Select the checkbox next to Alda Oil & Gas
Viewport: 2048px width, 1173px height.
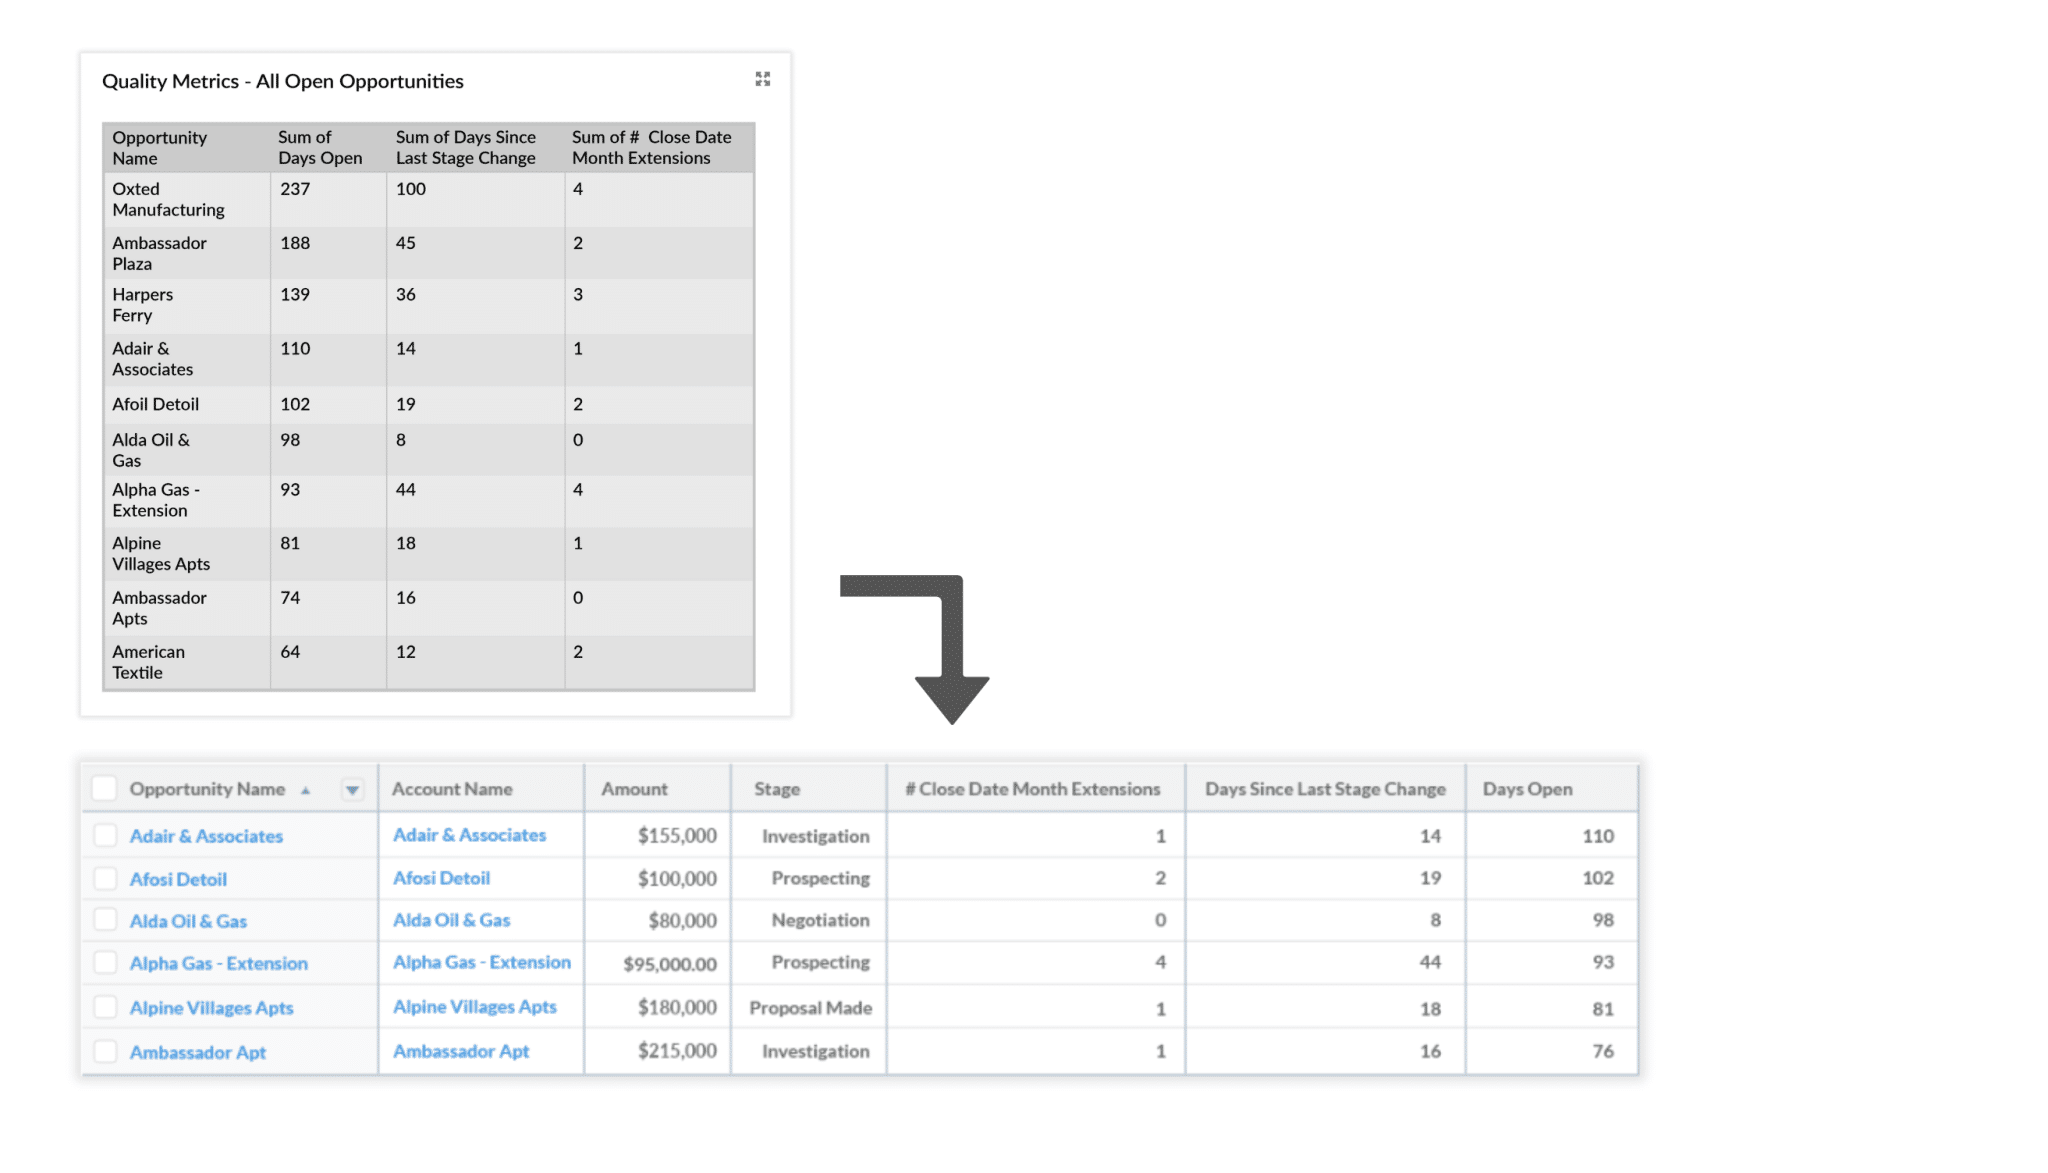coord(105,920)
